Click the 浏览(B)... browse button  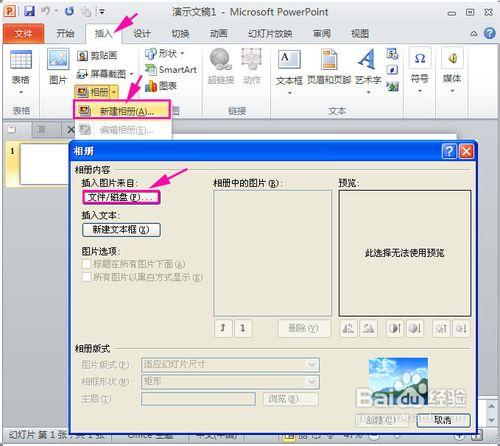click(291, 399)
